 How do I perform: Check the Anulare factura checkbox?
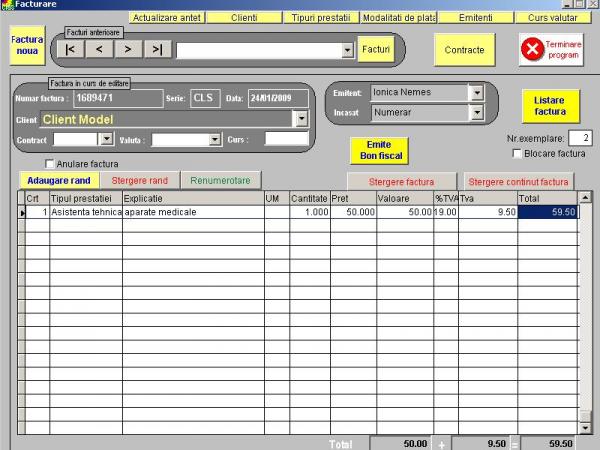49,164
